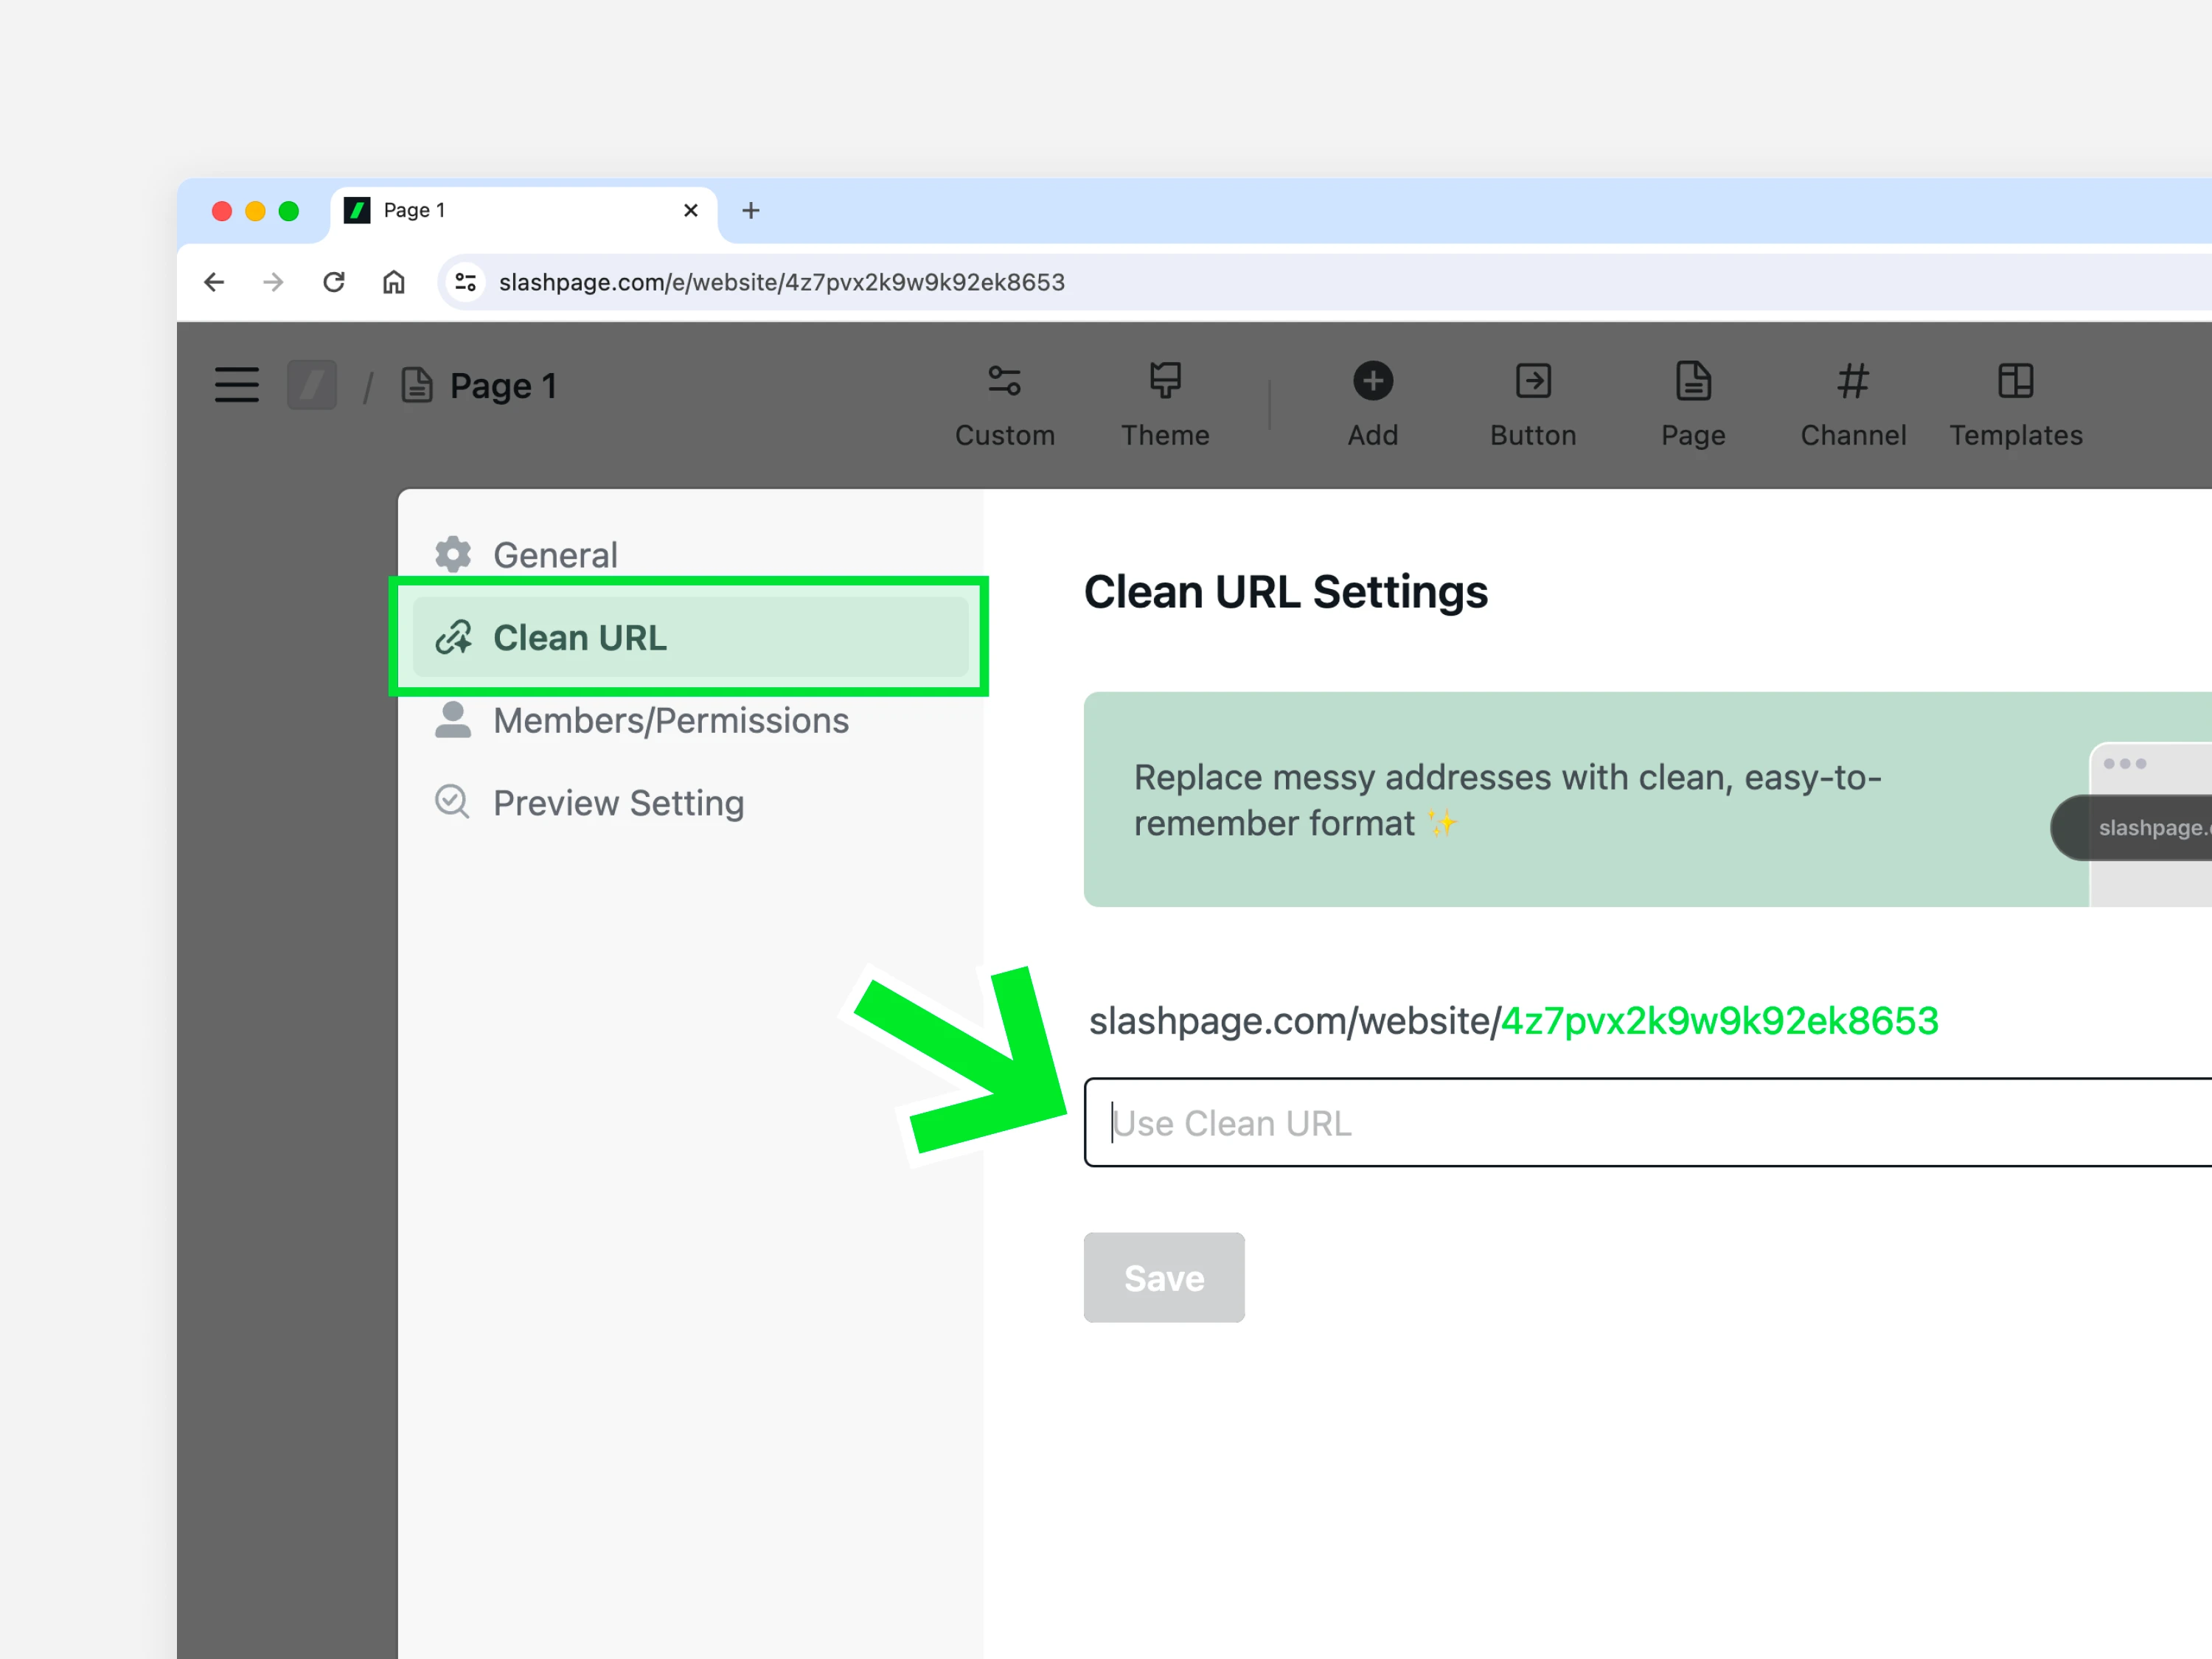Open the Channel tool
Screen dimensions: 2212x1659
(1853, 405)
